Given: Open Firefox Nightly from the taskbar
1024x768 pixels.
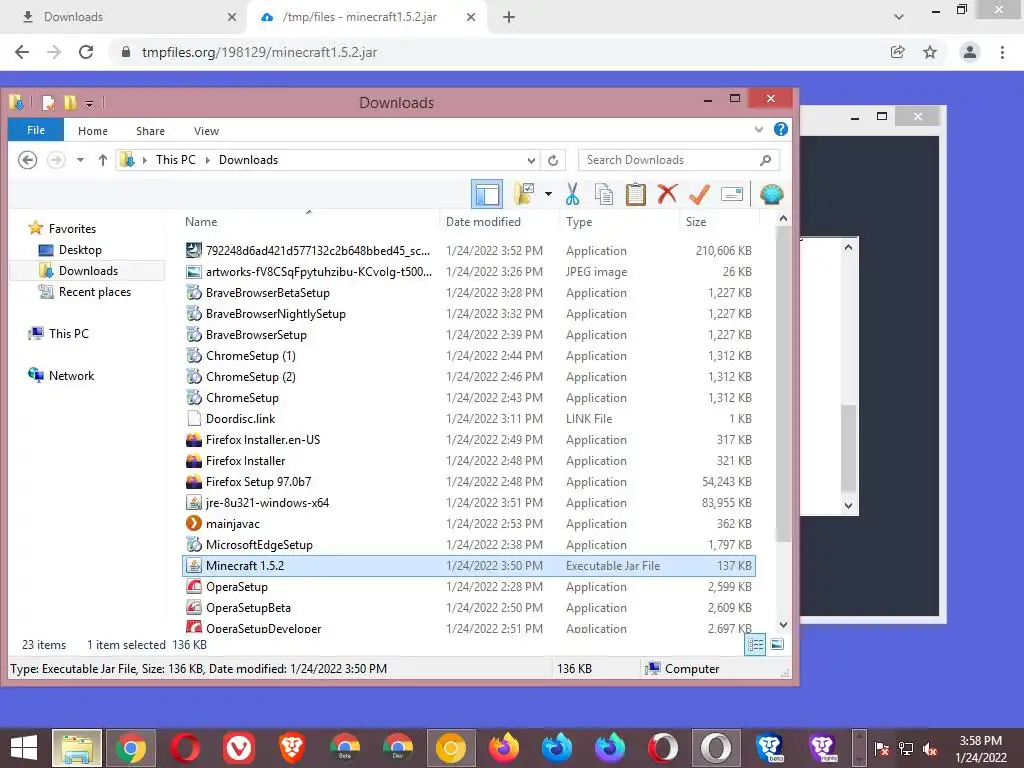Looking at the screenshot, I should [x=609, y=748].
